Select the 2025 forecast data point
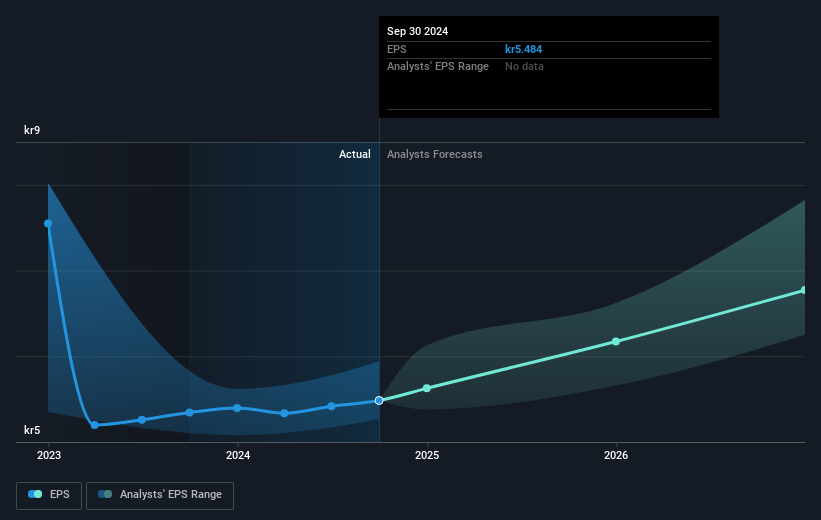Viewport: 821px width, 520px height. (x=427, y=388)
